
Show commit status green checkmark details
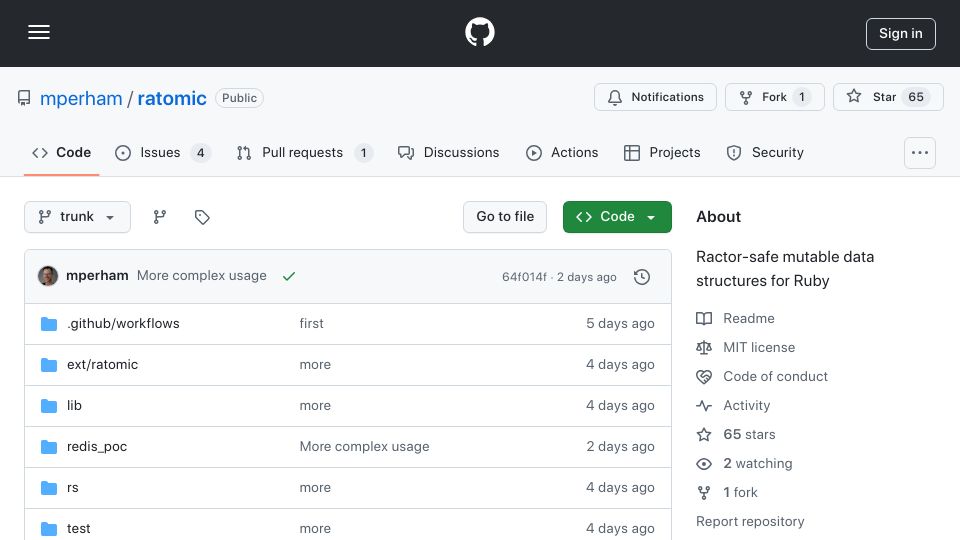point(289,276)
